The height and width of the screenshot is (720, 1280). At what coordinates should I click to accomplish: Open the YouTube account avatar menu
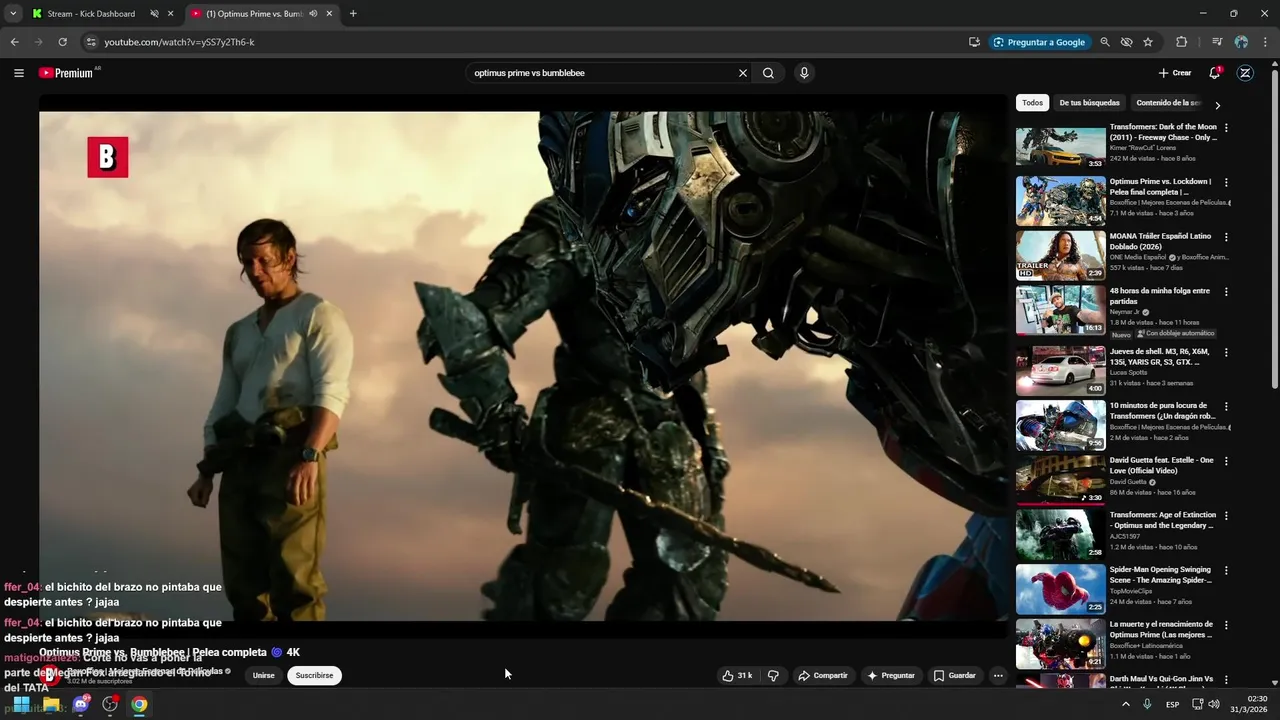coord(1245,73)
